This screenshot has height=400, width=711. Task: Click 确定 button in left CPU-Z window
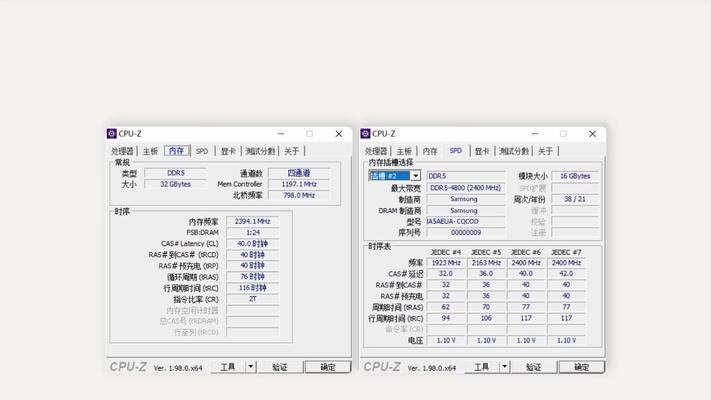328,367
